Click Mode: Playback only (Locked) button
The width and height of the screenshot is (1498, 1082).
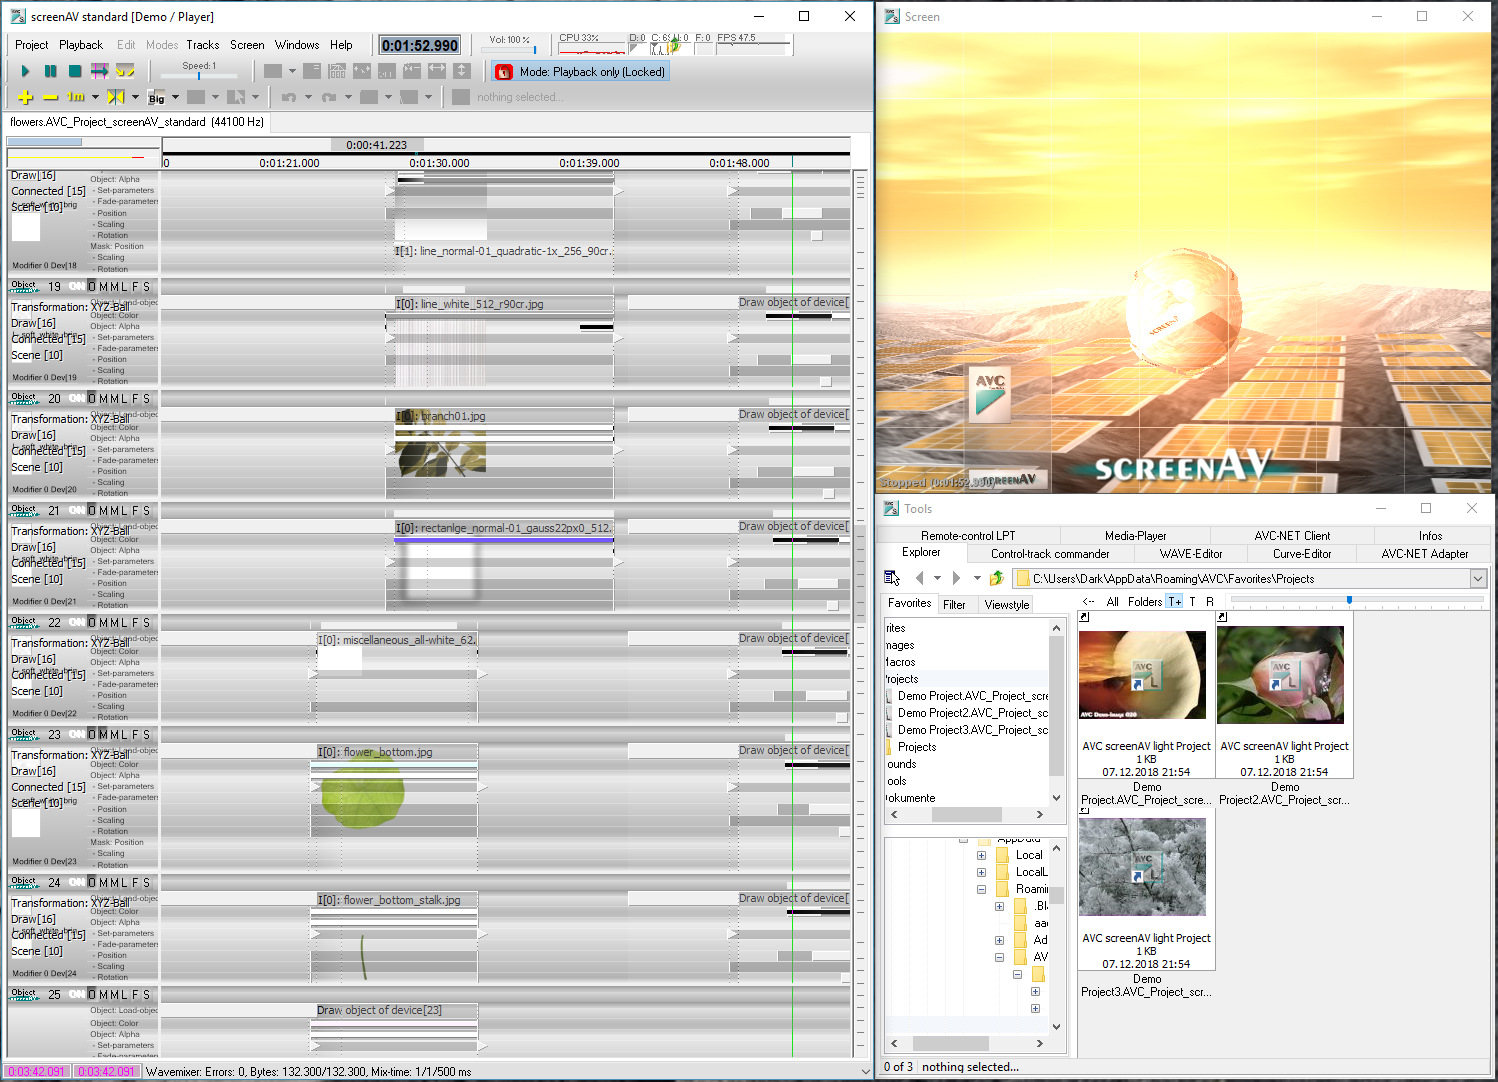pos(580,72)
